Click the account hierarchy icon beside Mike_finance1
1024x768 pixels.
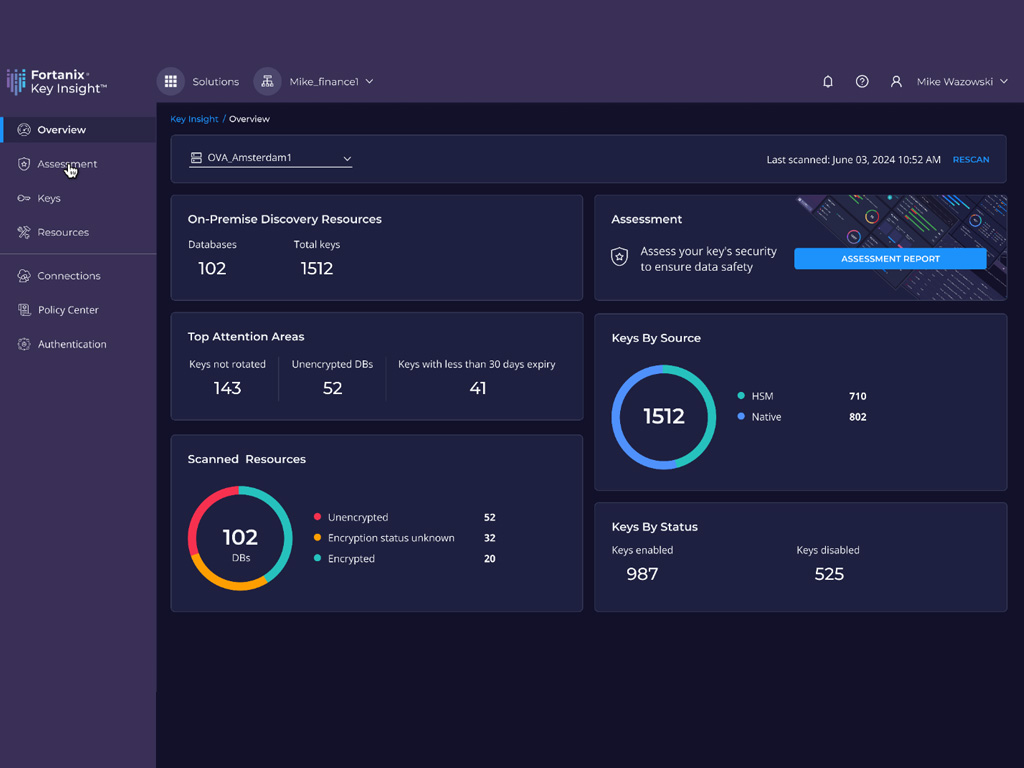click(x=267, y=82)
